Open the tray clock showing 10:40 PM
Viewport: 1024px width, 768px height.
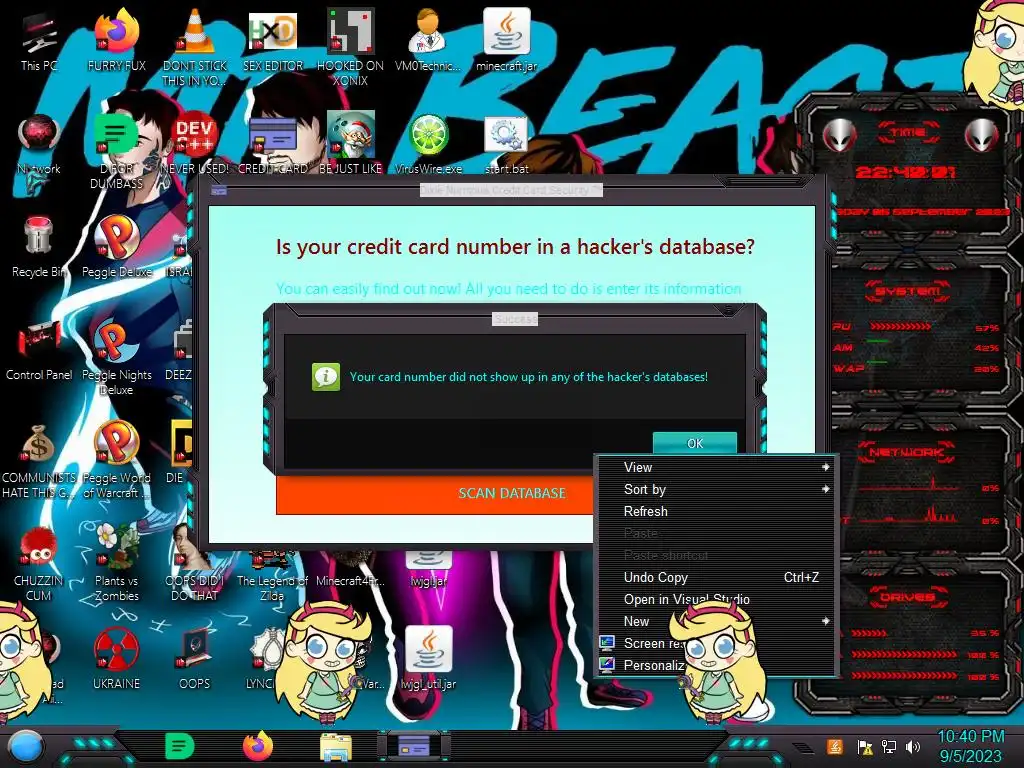click(971, 746)
